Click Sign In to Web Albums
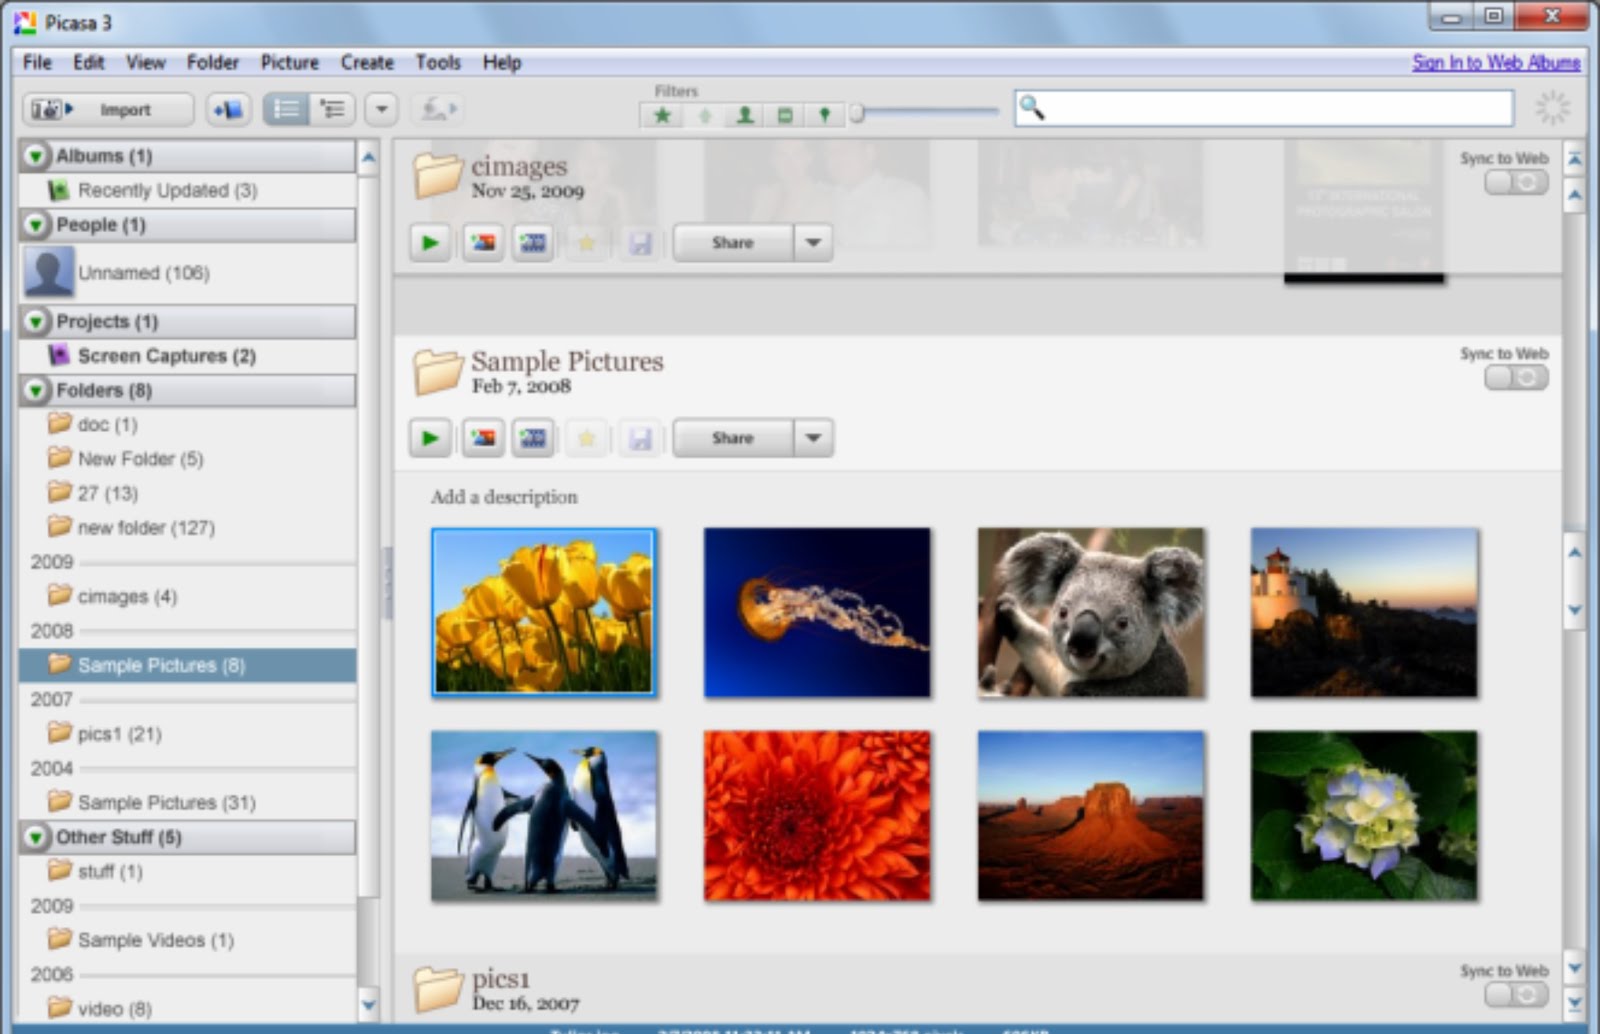The width and height of the screenshot is (1600, 1034). (x=1494, y=62)
